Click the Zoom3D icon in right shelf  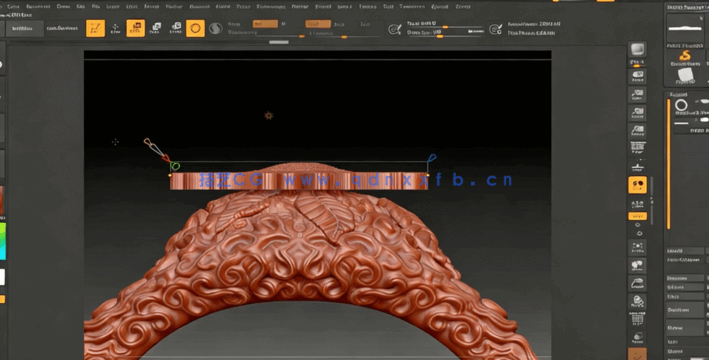click(x=638, y=283)
